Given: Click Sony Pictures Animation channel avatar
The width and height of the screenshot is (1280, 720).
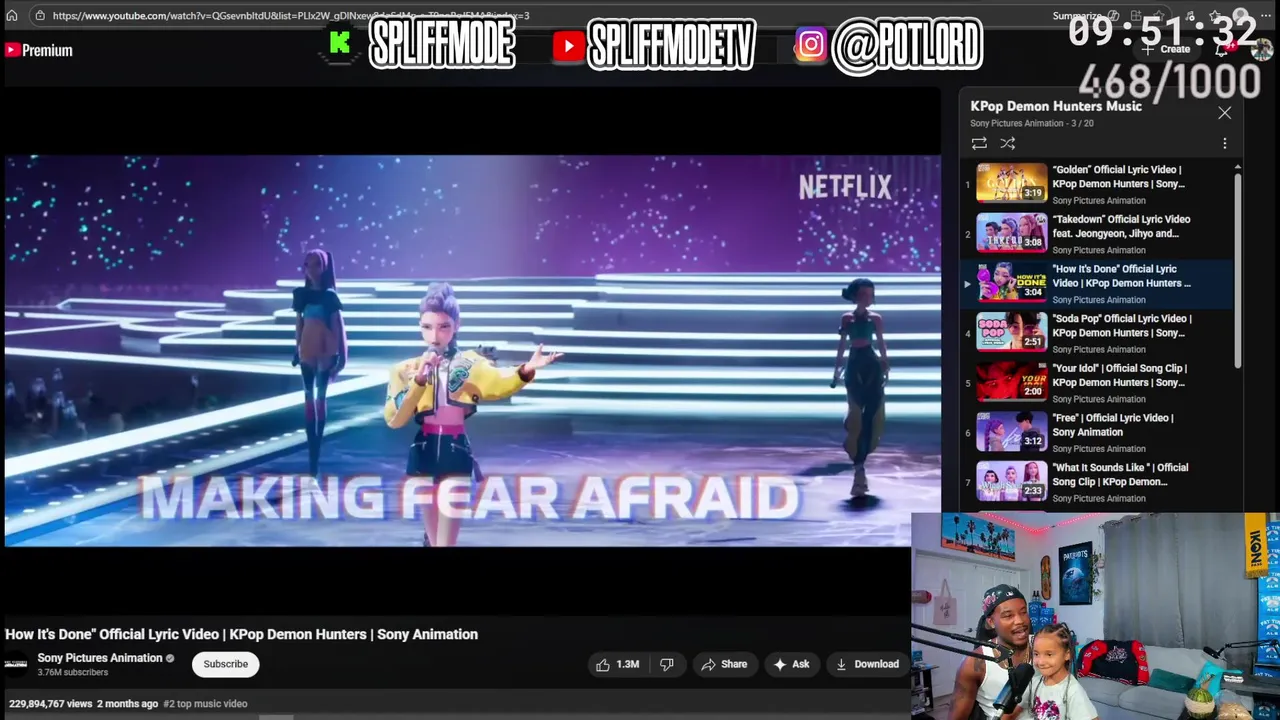Looking at the screenshot, I should [16, 664].
